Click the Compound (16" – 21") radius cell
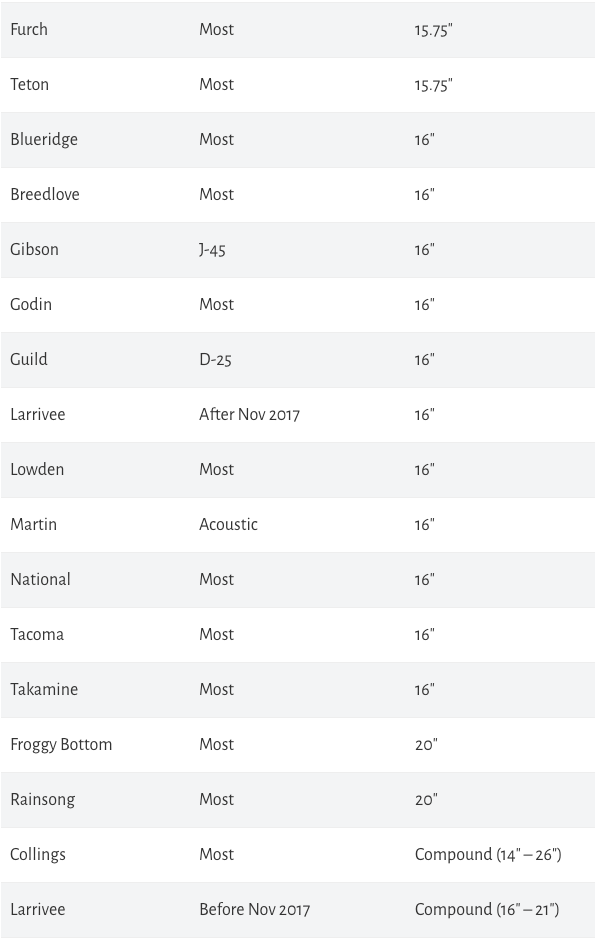The width and height of the screenshot is (597, 941). 487,910
